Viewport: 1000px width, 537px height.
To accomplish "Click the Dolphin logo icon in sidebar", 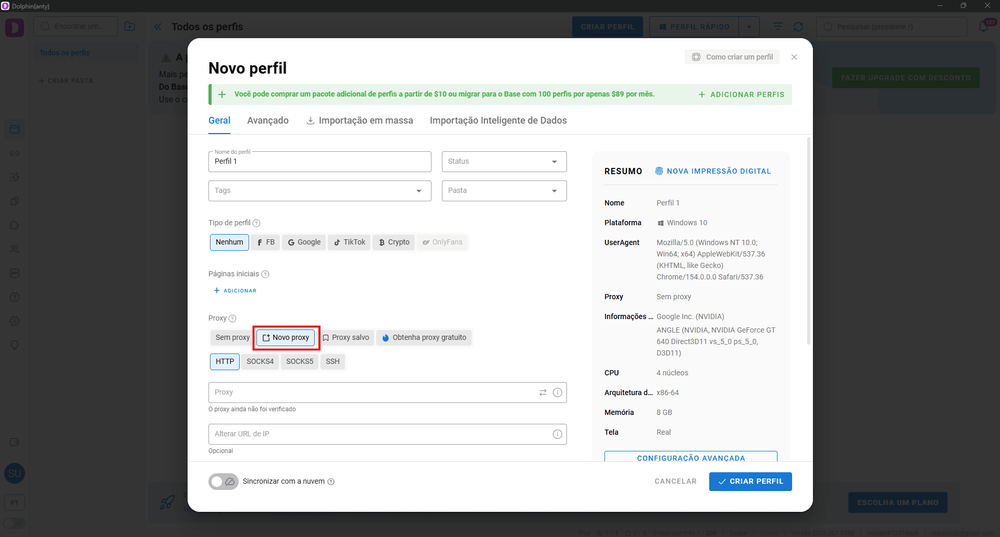I will point(15,27).
